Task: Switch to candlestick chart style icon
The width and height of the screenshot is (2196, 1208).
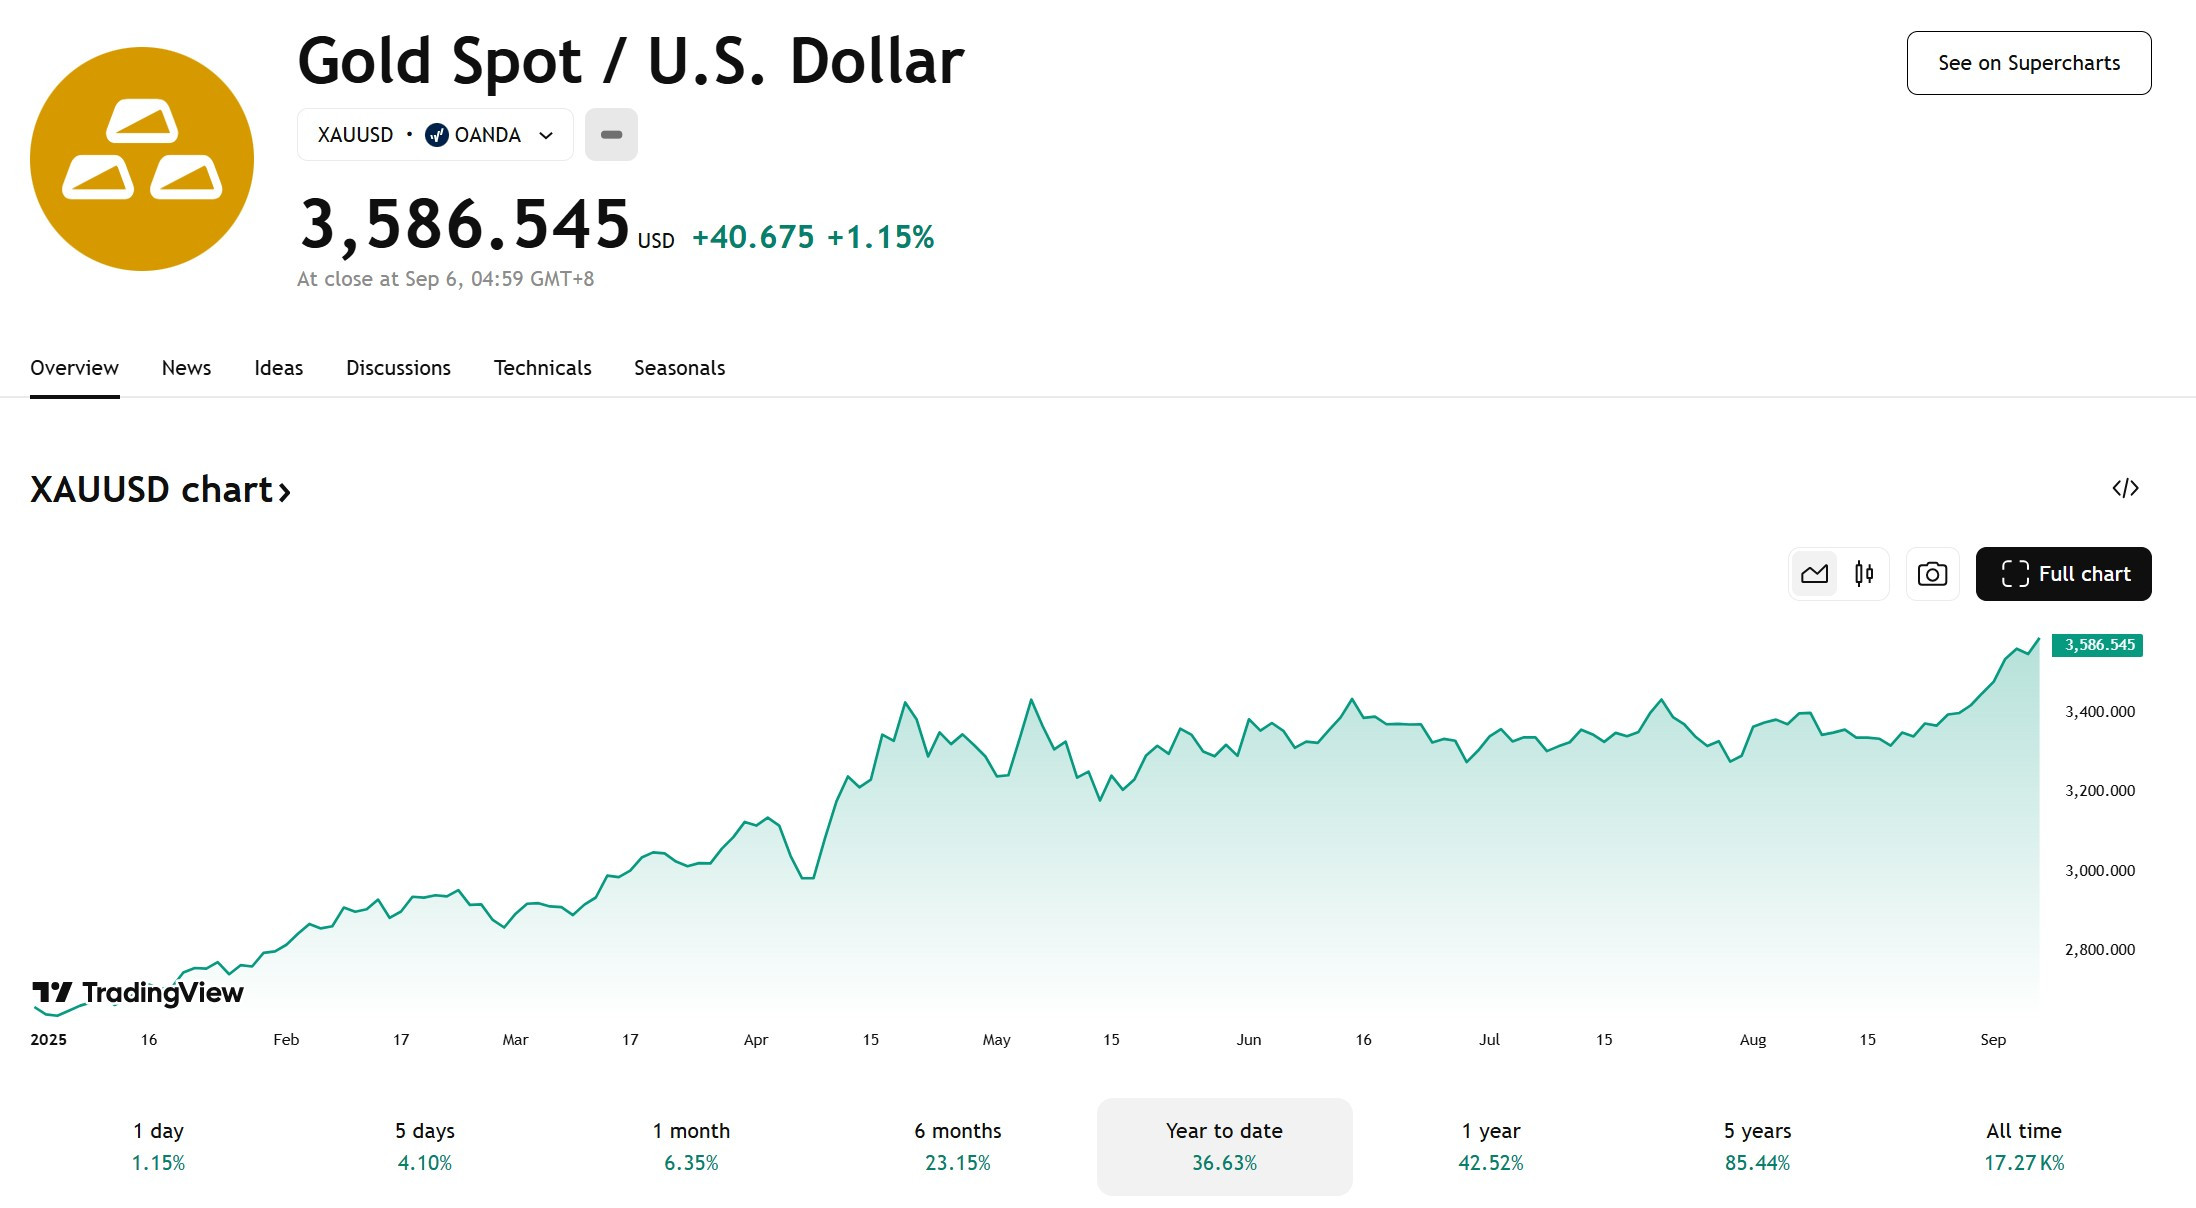Action: pyautogui.click(x=1864, y=574)
